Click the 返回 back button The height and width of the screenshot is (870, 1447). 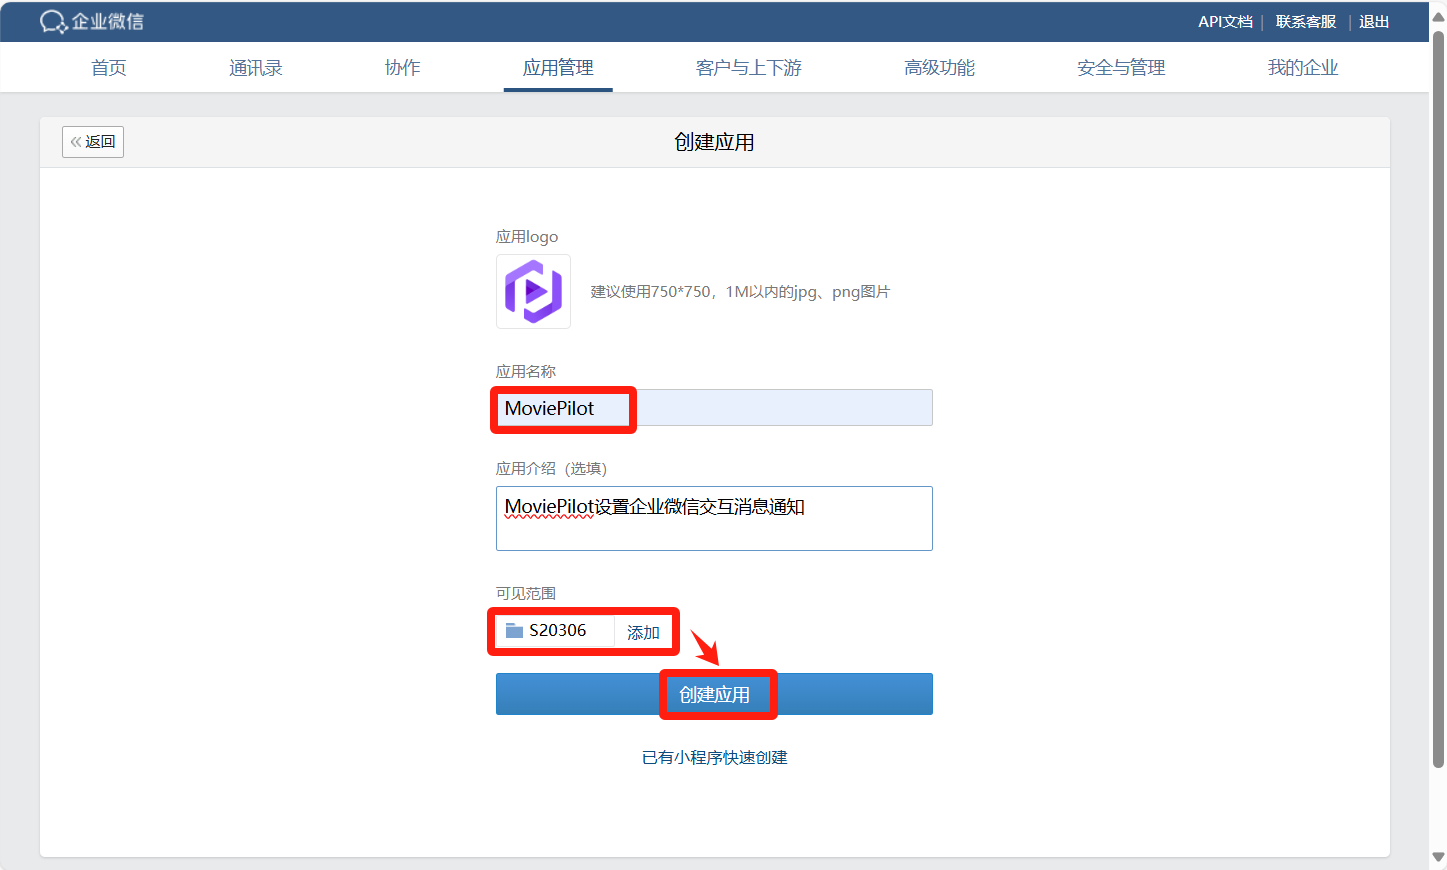click(93, 142)
